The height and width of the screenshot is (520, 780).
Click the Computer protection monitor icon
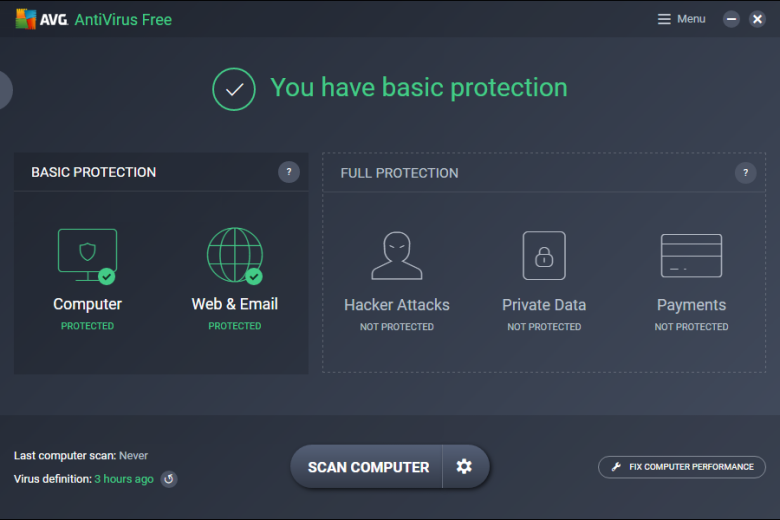pyautogui.click(x=87, y=255)
